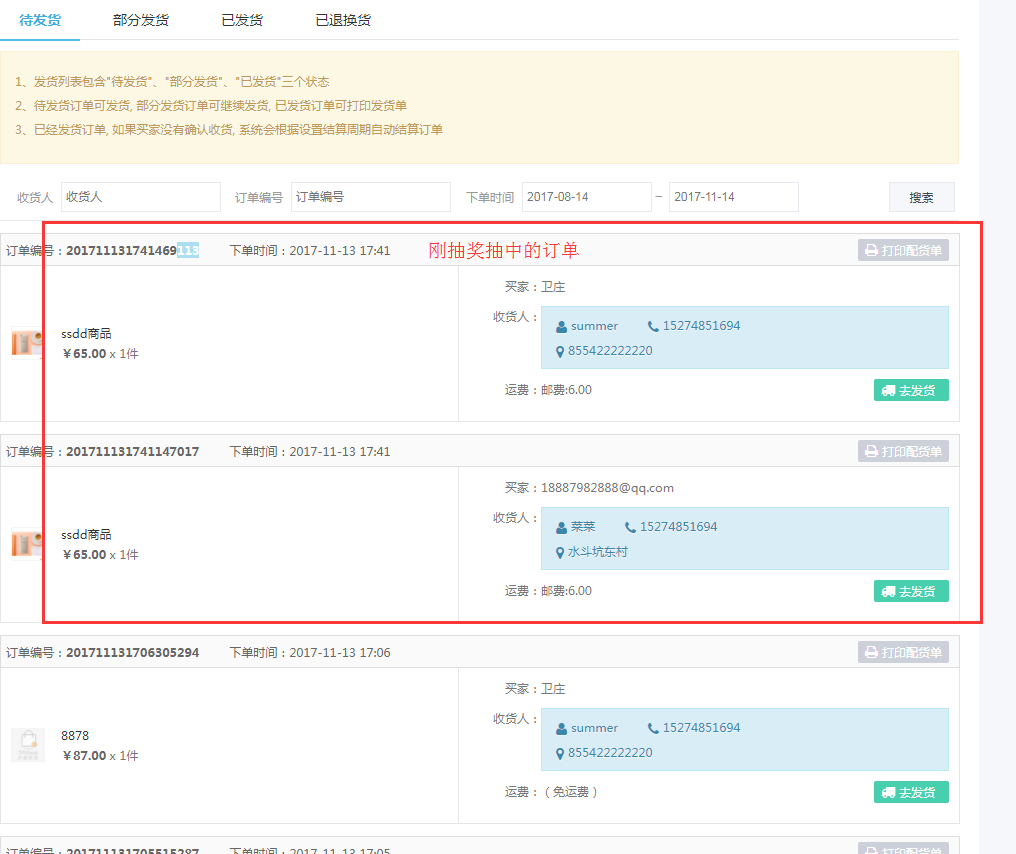The image size is (1016, 854).
Task: Print packing slip for order ending 469113
Action: pyautogui.click(x=903, y=250)
